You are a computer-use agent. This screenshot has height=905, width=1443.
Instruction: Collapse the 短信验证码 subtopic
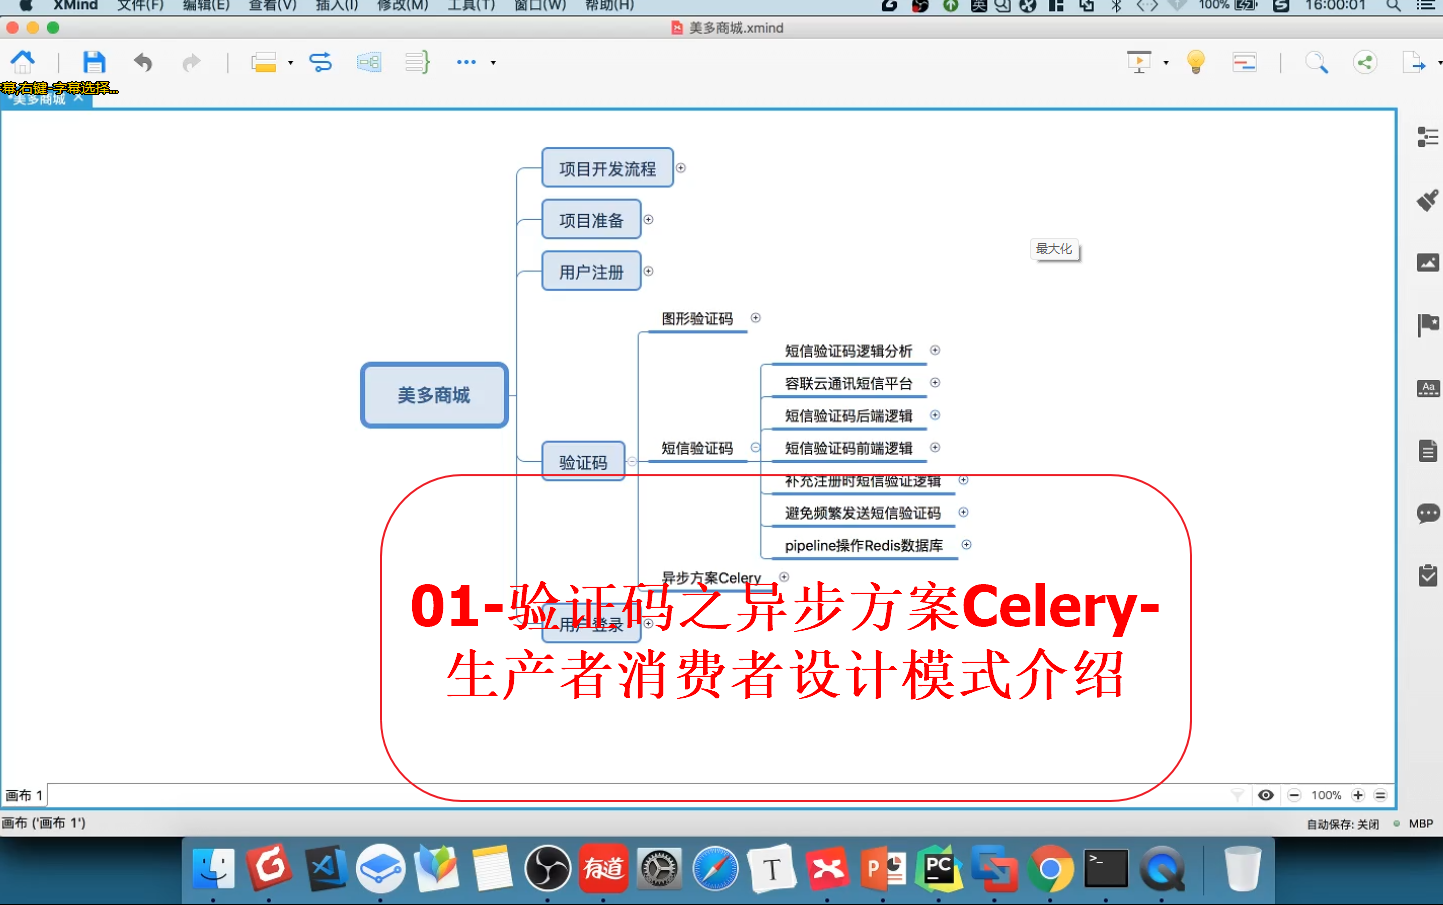pos(756,448)
